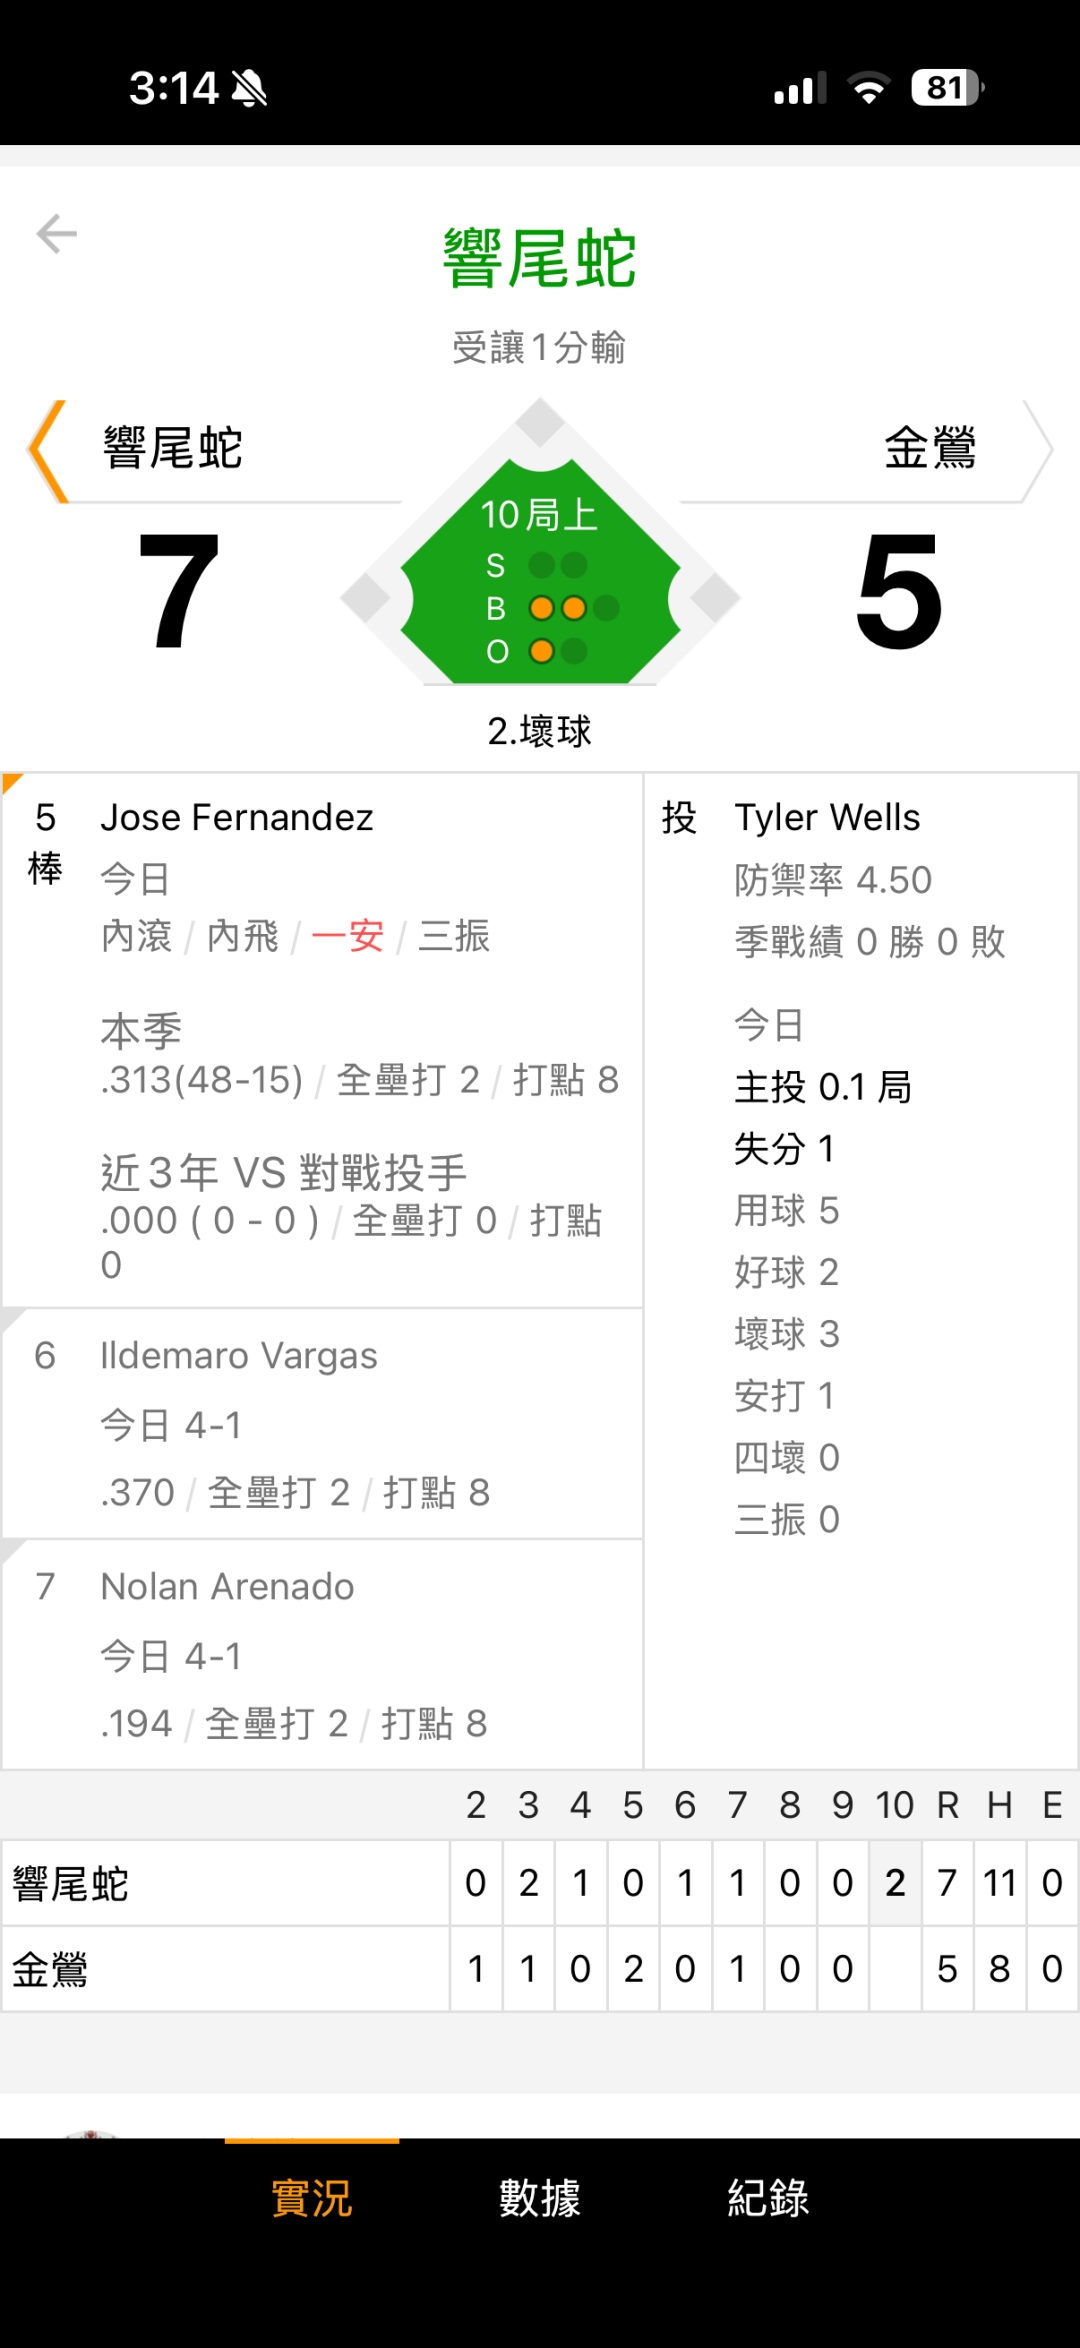Viewport: 1080px width, 2348px height.
Task: Tap the 響尾蛇 team name above score 7
Action: 173,447
